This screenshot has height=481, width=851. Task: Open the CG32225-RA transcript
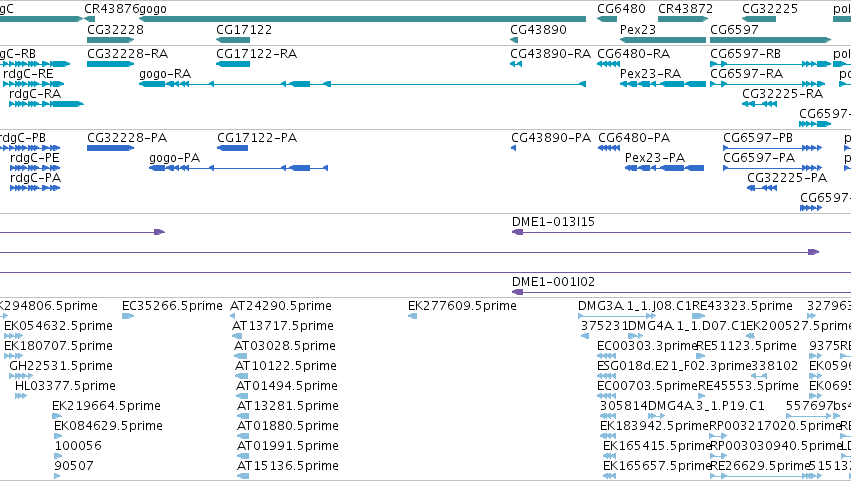coord(759,104)
